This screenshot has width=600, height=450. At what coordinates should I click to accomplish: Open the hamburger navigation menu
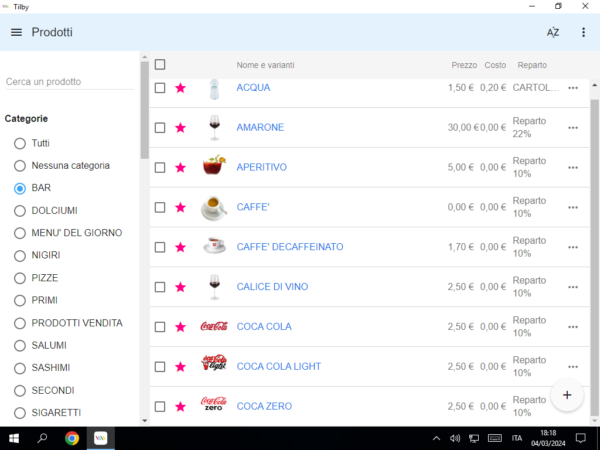pos(16,32)
